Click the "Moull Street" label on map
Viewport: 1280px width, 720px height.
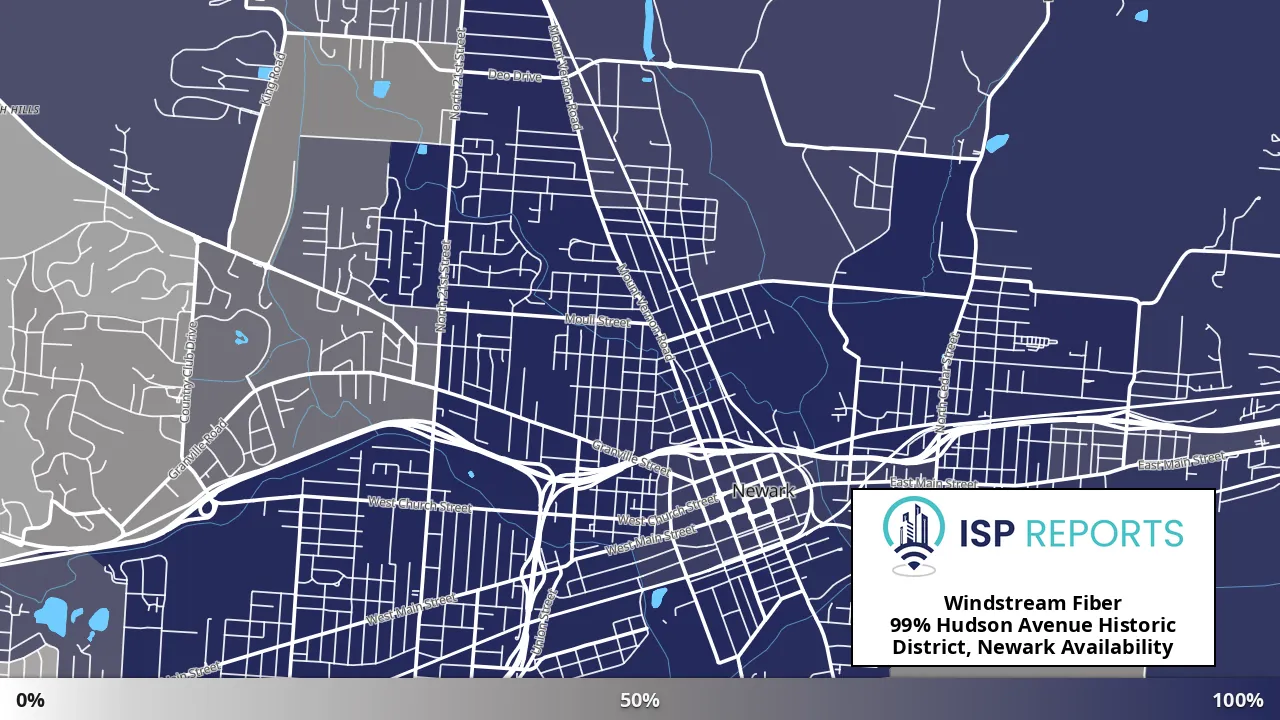(x=598, y=321)
